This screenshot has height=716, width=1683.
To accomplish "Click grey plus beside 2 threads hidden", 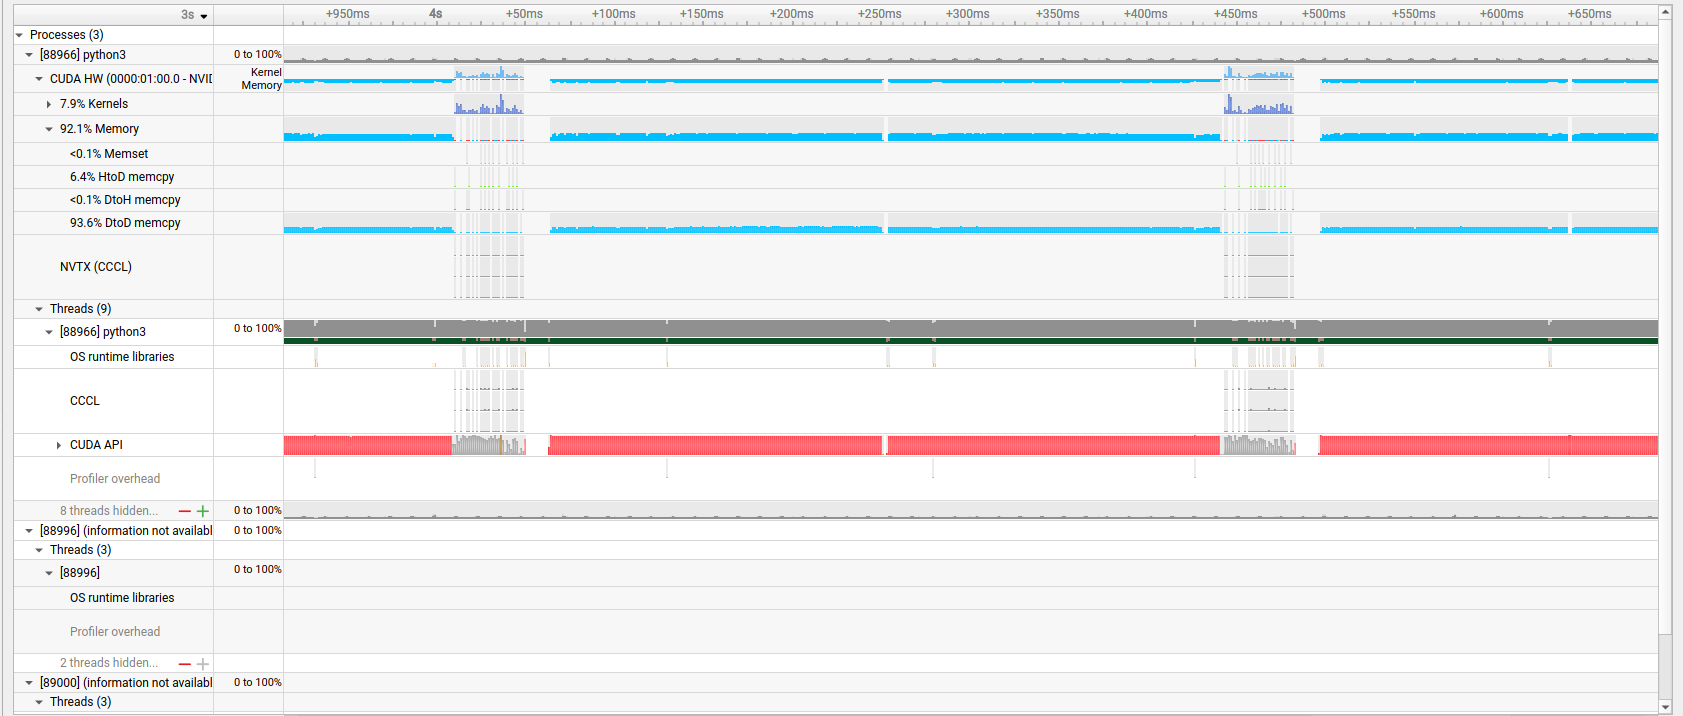I will (x=203, y=664).
